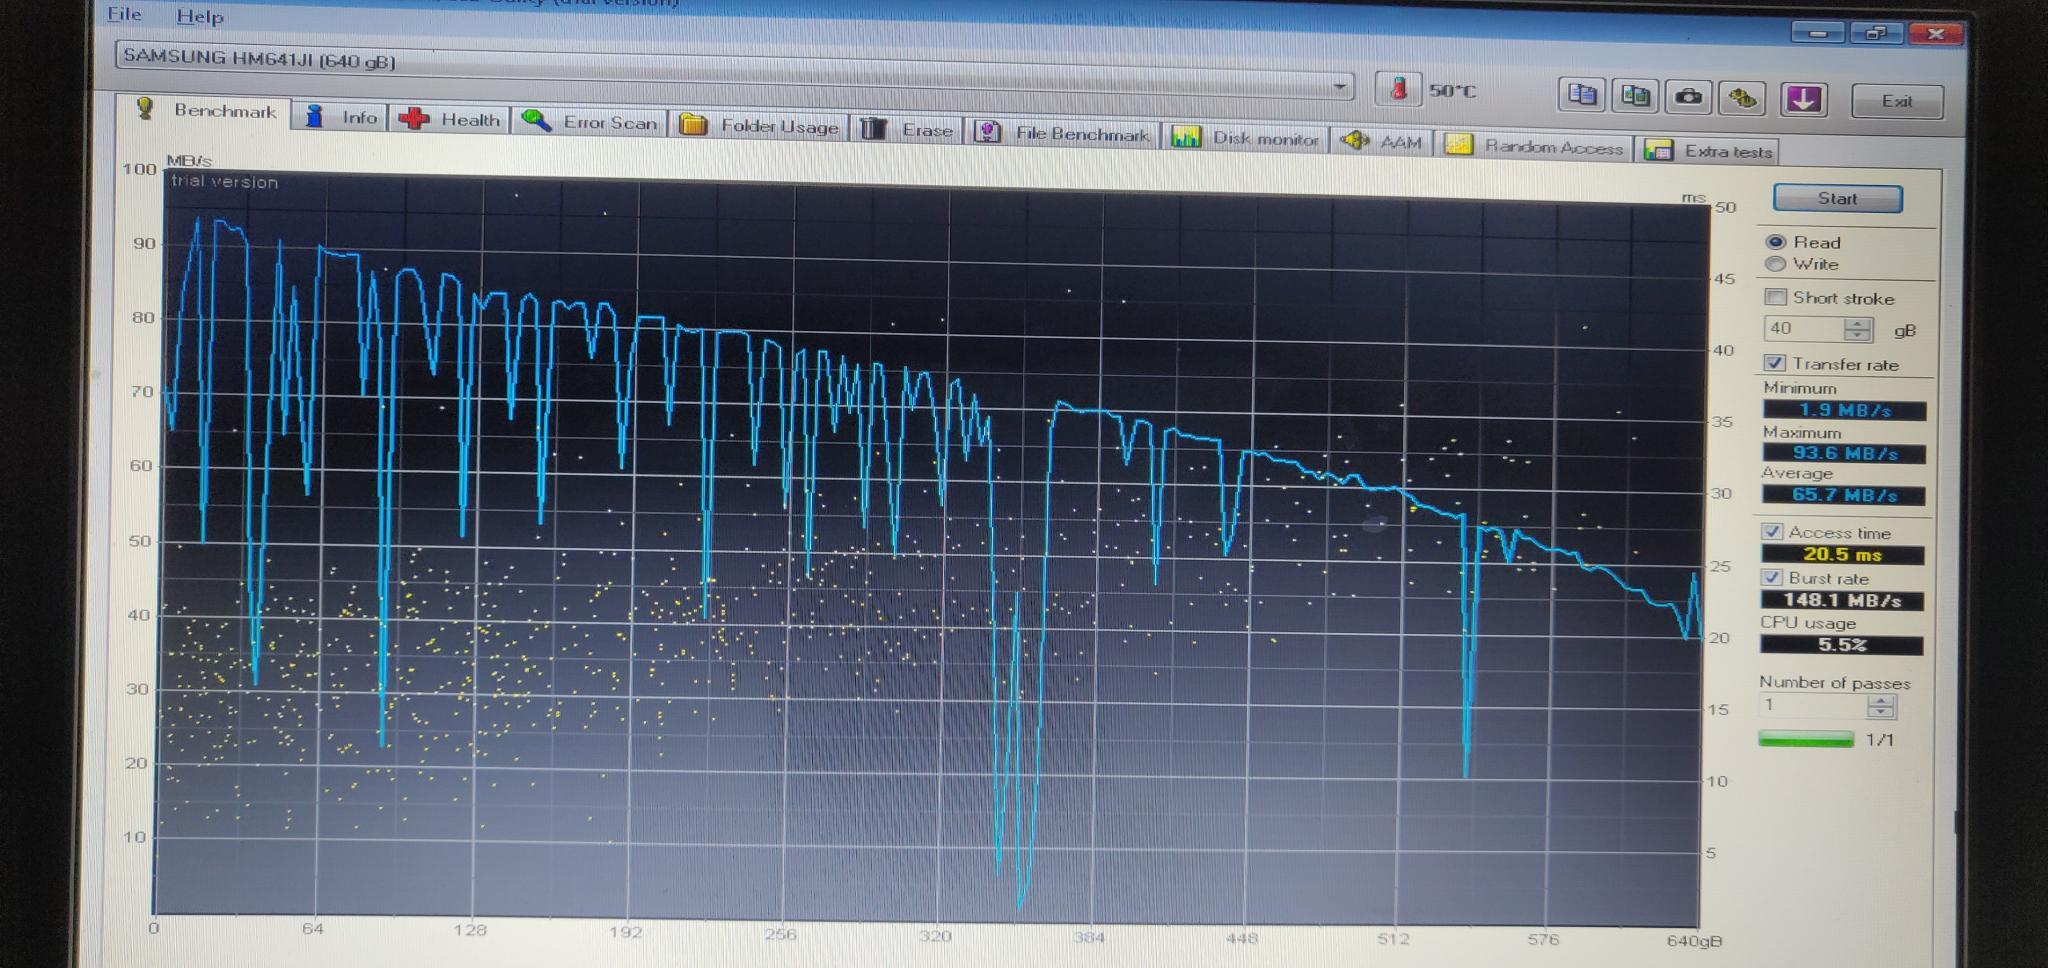The height and width of the screenshot is (968, 2048).
Task: Open the Random Access tab
Action: (x=1535, y=146)
